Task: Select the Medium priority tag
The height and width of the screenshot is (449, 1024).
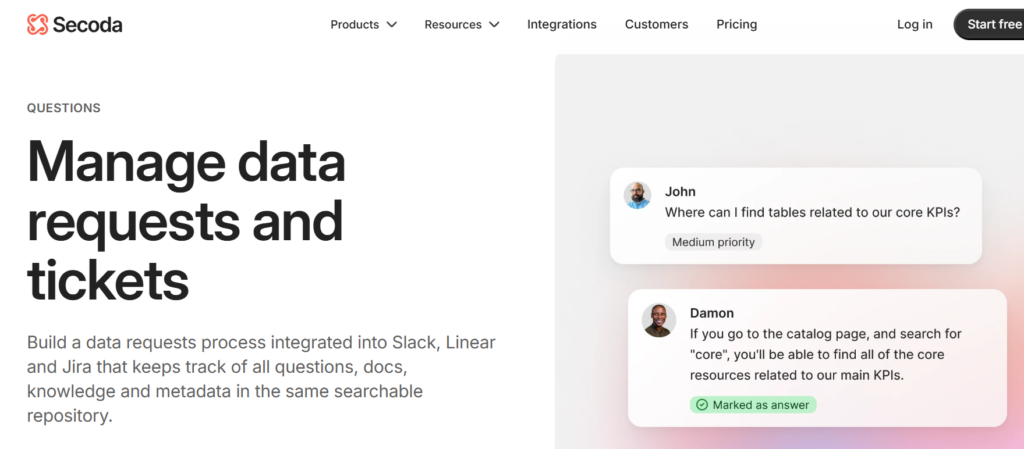Action: coord(713,242)
